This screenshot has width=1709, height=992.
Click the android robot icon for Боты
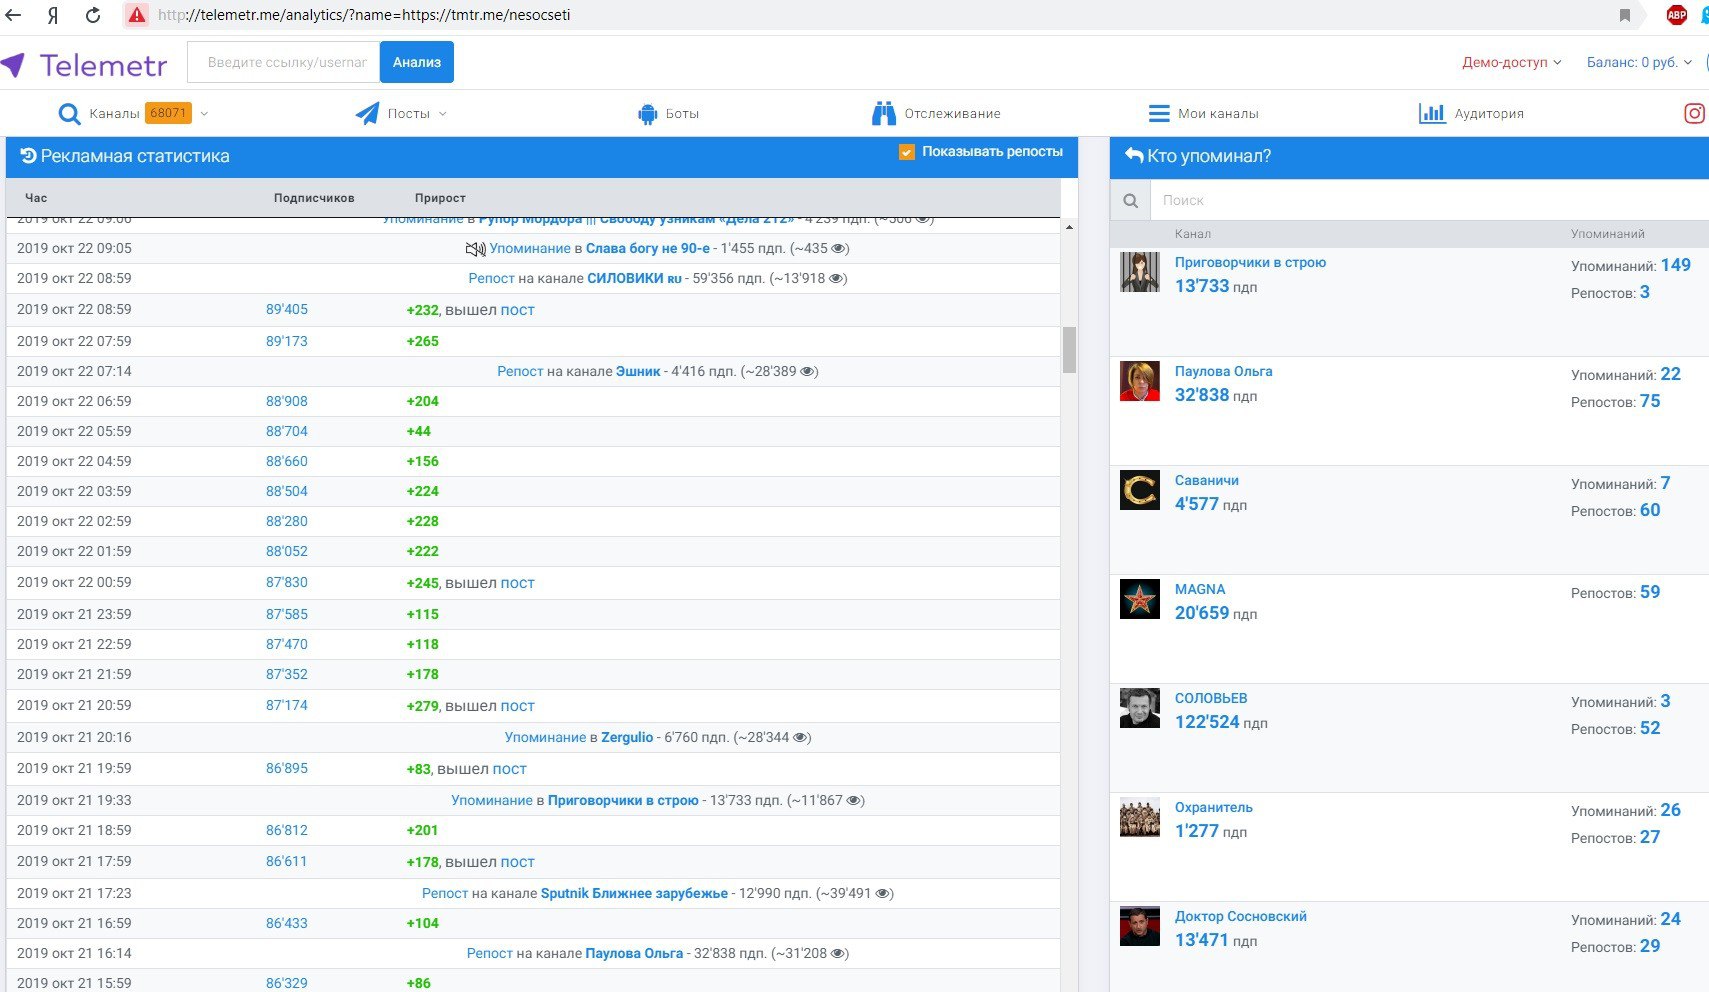647,114
